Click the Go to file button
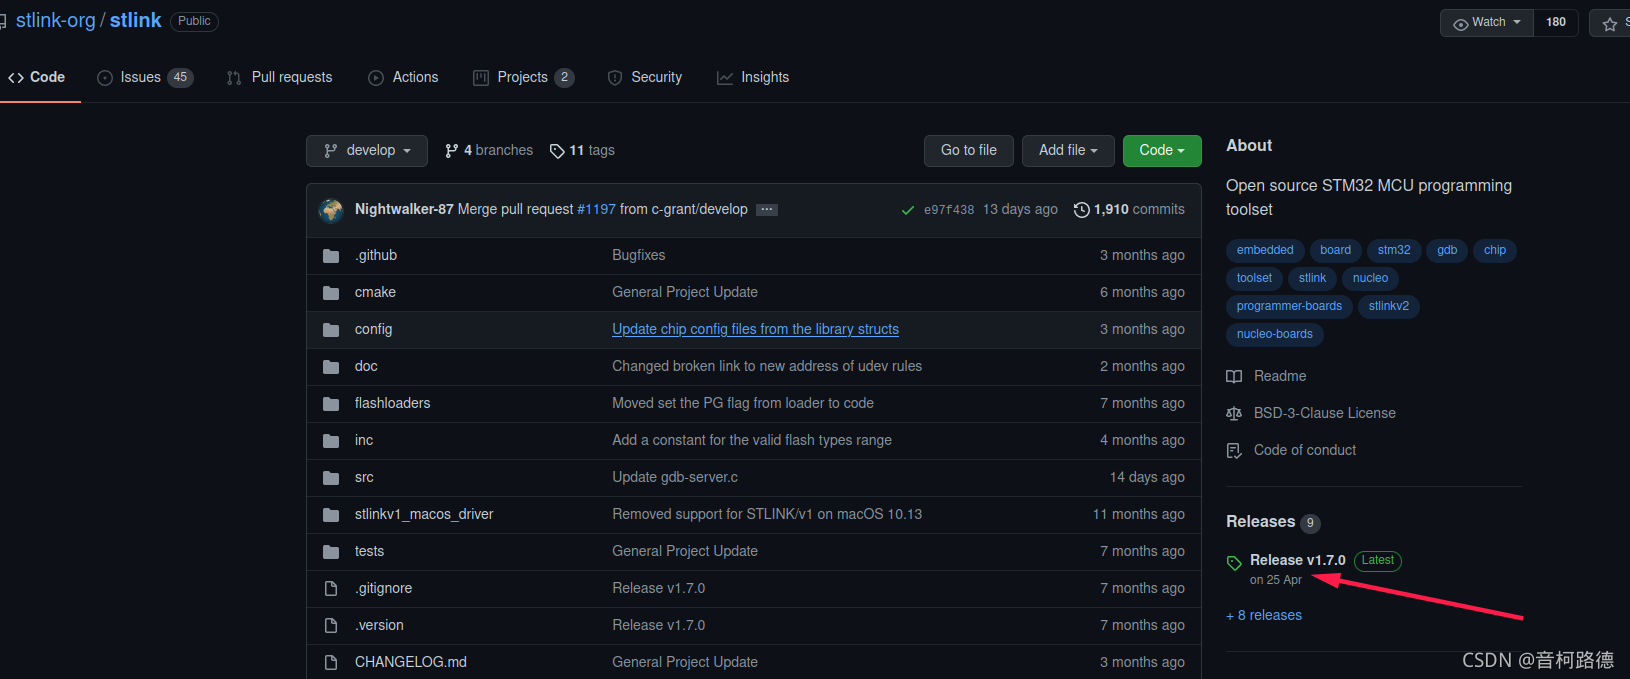The image size is (1630, 679). tap(969, 151)
